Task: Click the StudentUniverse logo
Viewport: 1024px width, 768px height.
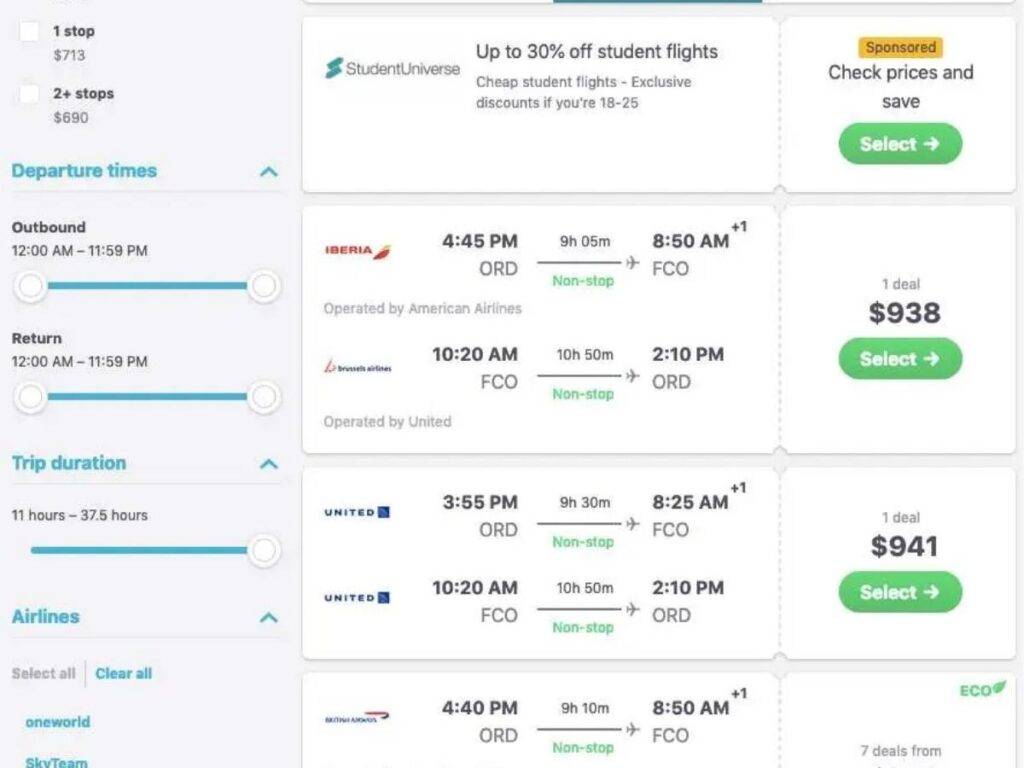Action: pyautogui.click(x=390, y=68)
